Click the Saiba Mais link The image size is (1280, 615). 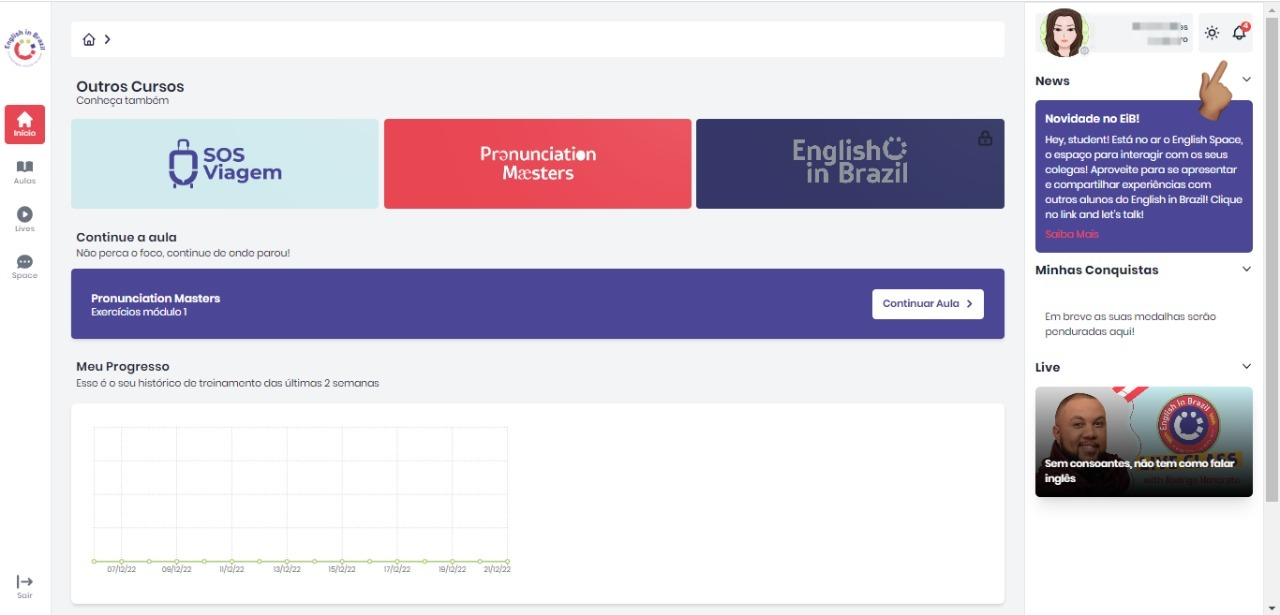[x=1072, y=234]
